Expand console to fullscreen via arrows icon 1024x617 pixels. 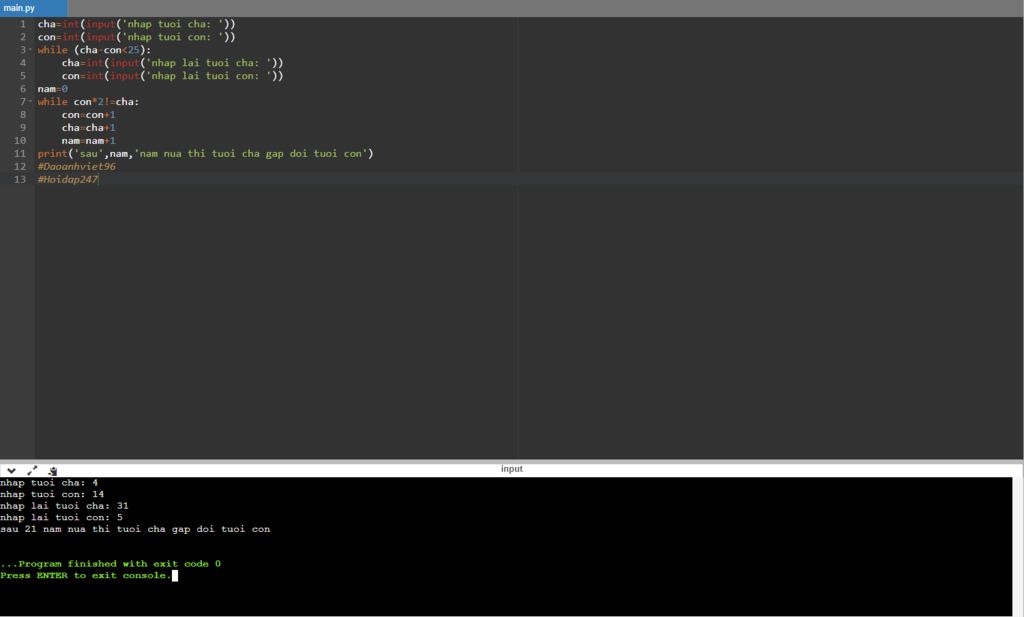[32, 470]
